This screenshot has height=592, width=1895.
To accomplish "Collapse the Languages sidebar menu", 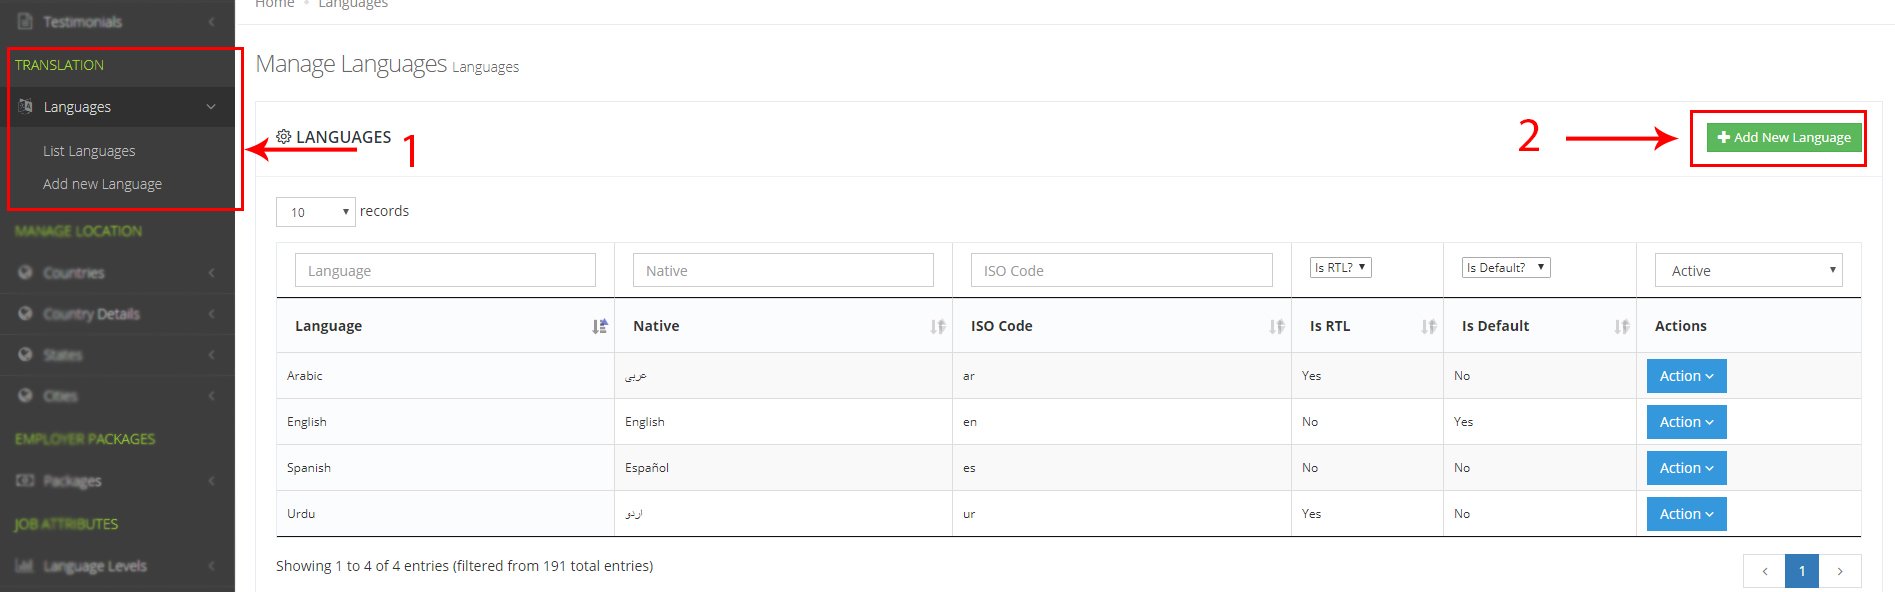I will point(211,107).
